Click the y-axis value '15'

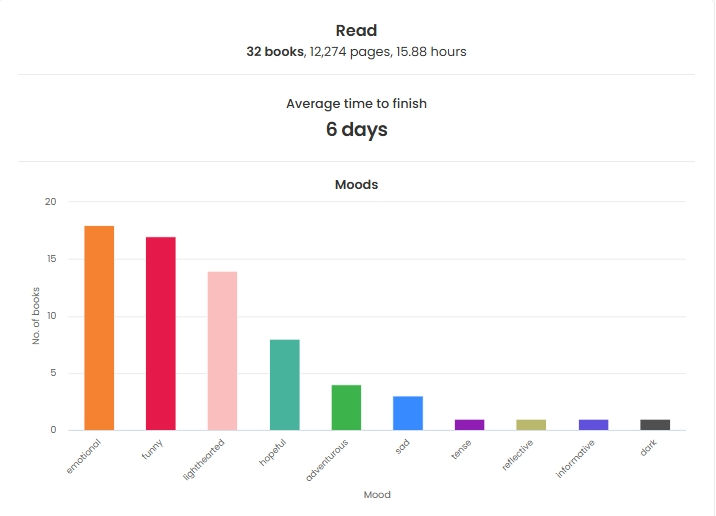pyautogui.click(x=51, y=259)
